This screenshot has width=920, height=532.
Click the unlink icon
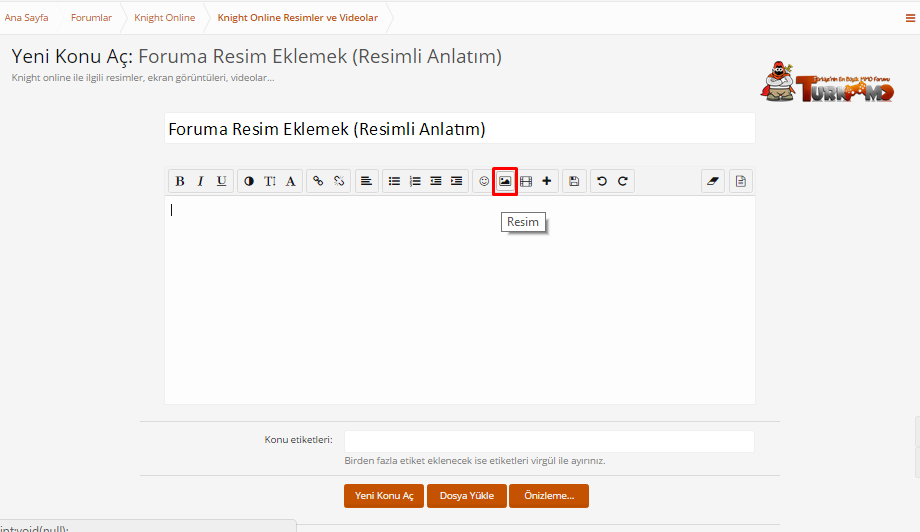tap(339, 181)
